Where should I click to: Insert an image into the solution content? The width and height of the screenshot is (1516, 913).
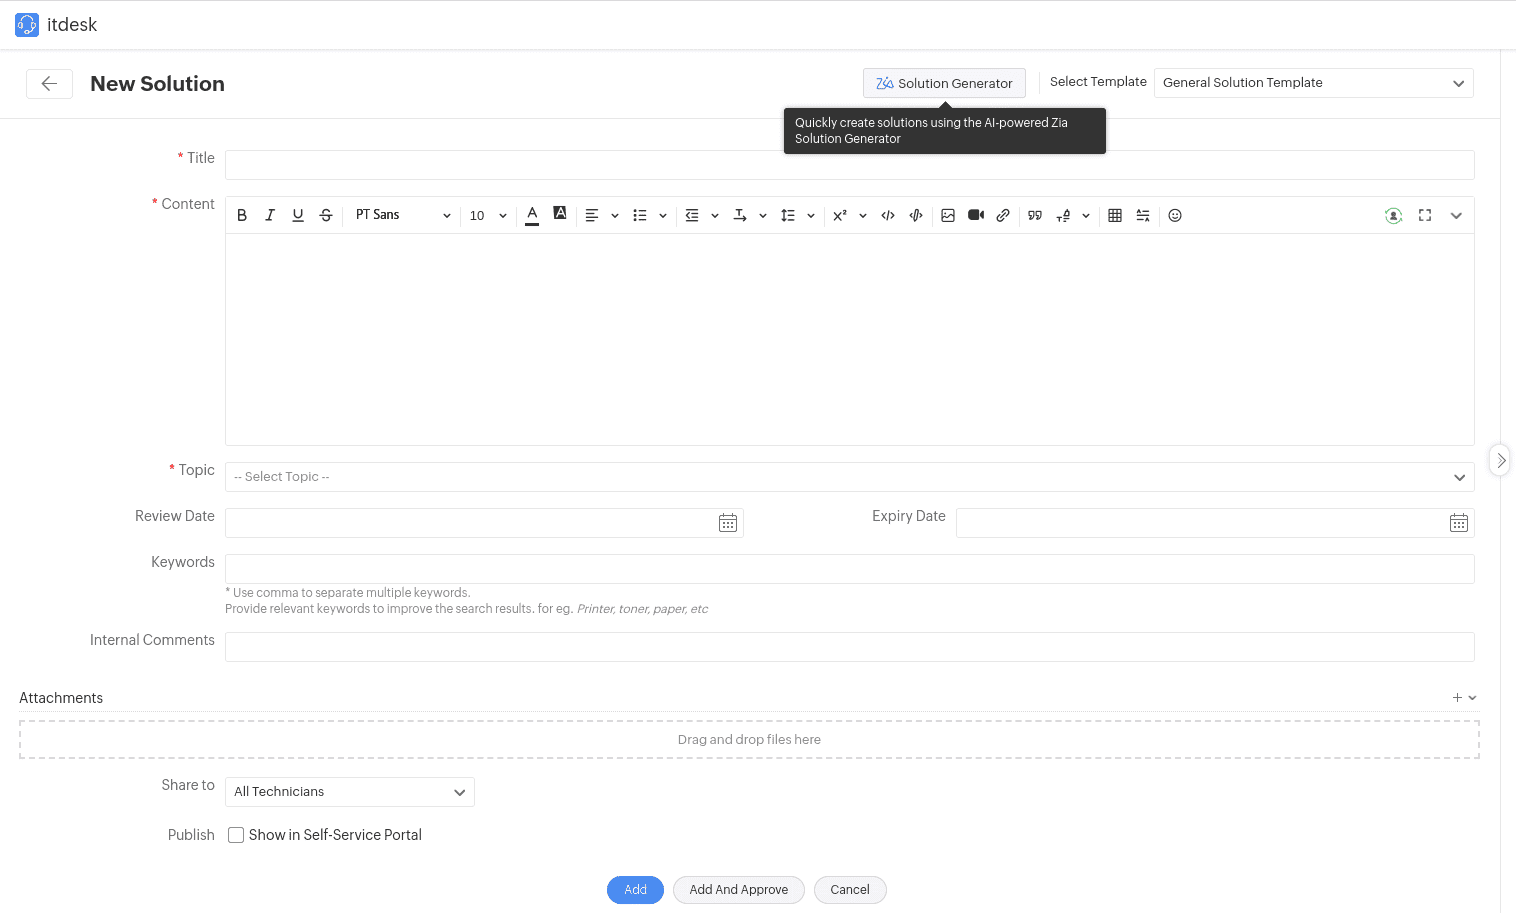pos(948,215)
